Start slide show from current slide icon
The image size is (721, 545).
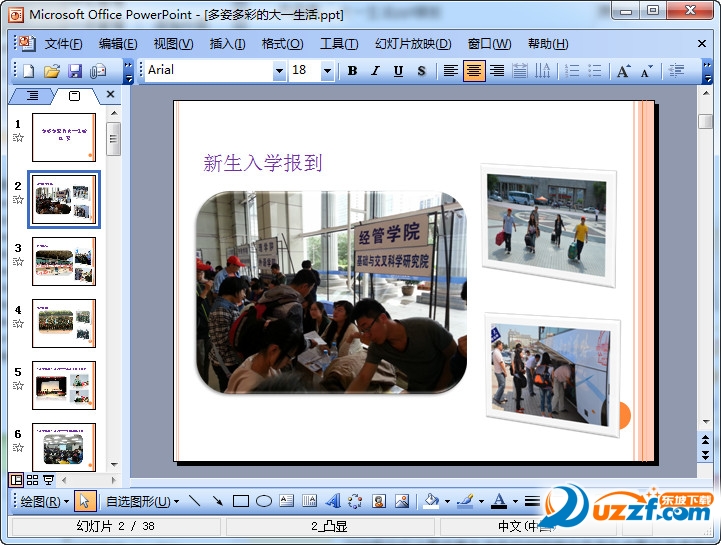click(48, 480)
